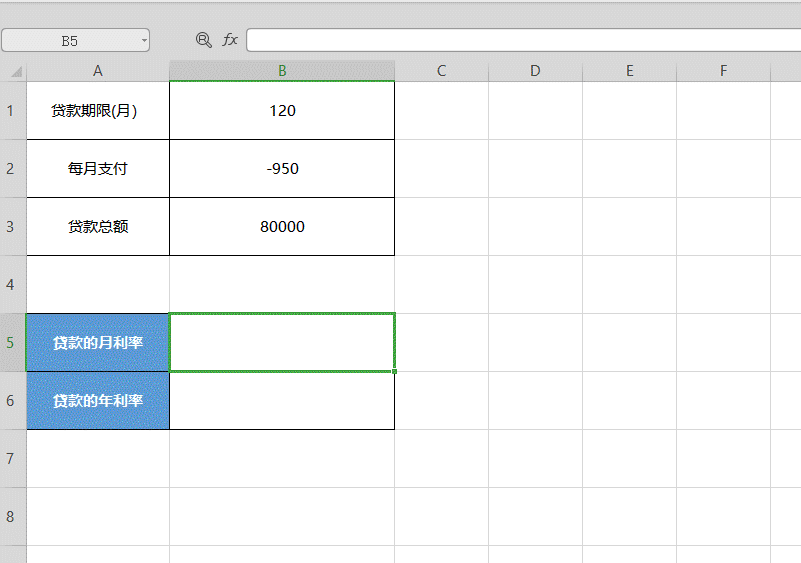Select column C header

441,71
